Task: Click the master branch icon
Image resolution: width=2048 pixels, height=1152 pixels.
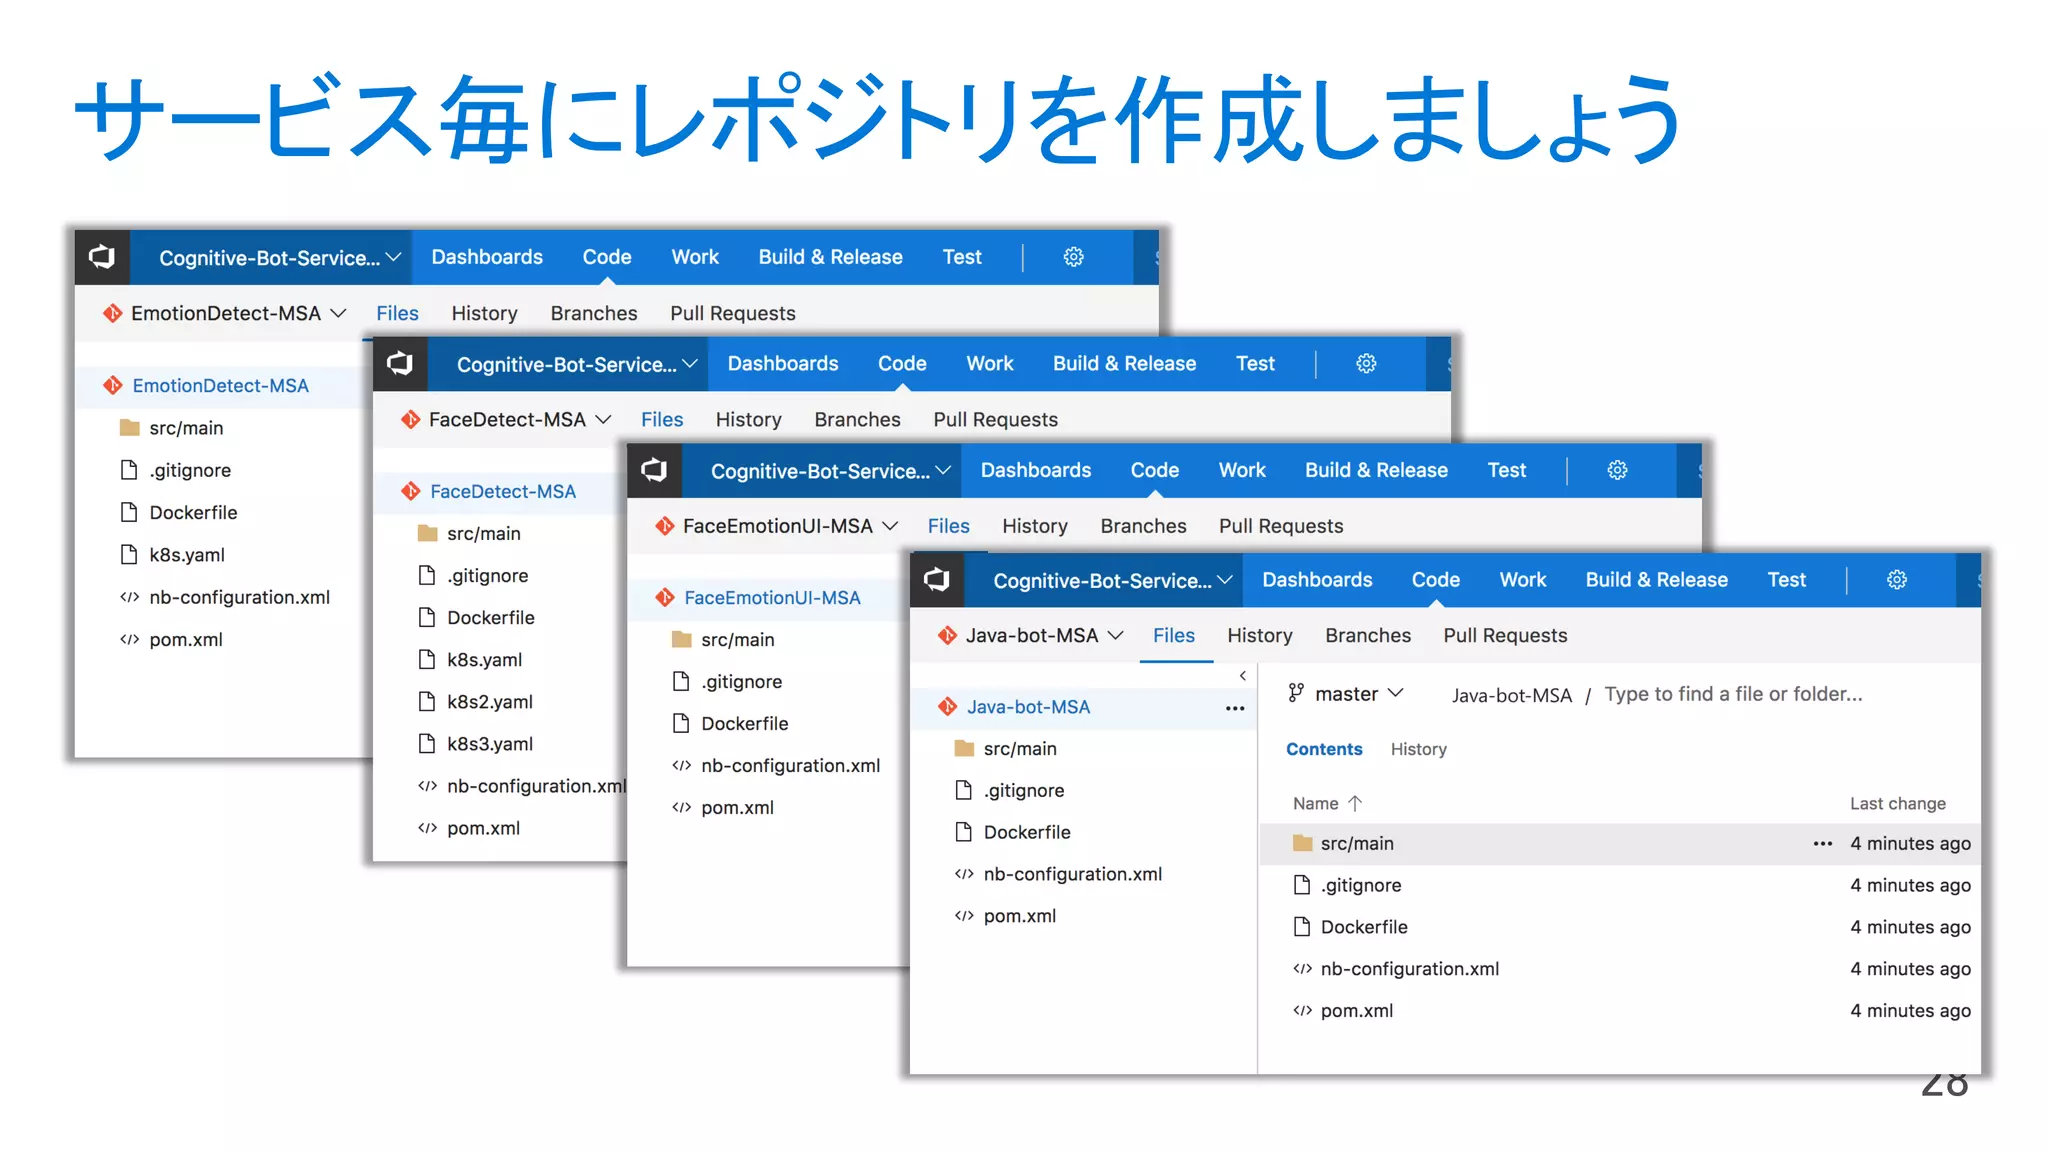Action: point(1296,693)
